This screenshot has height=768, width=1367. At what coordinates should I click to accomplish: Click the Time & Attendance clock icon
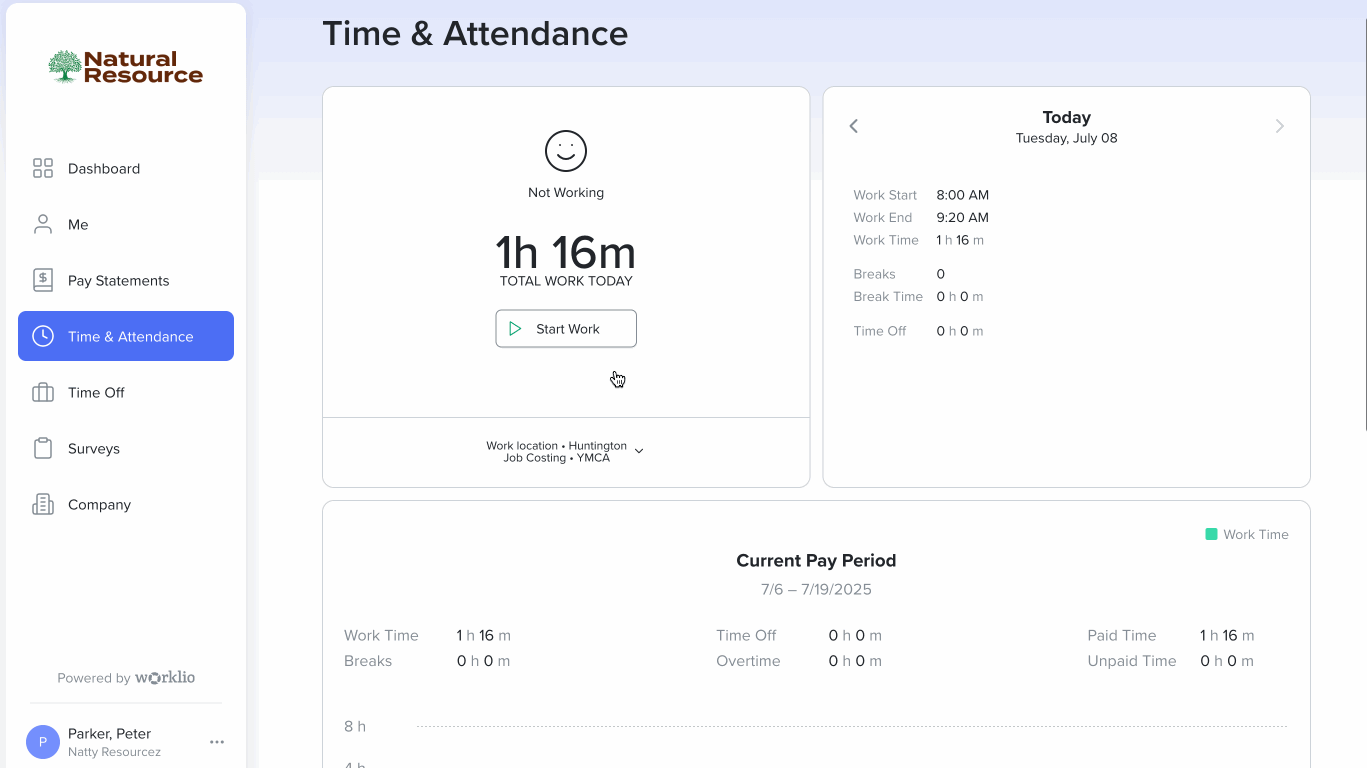[x=43, y=336]
